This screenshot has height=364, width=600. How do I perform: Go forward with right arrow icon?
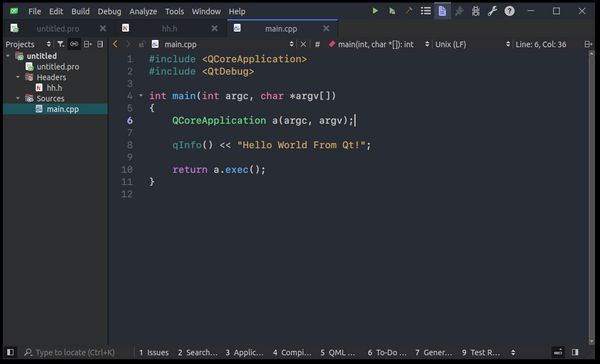pos(128,44)
